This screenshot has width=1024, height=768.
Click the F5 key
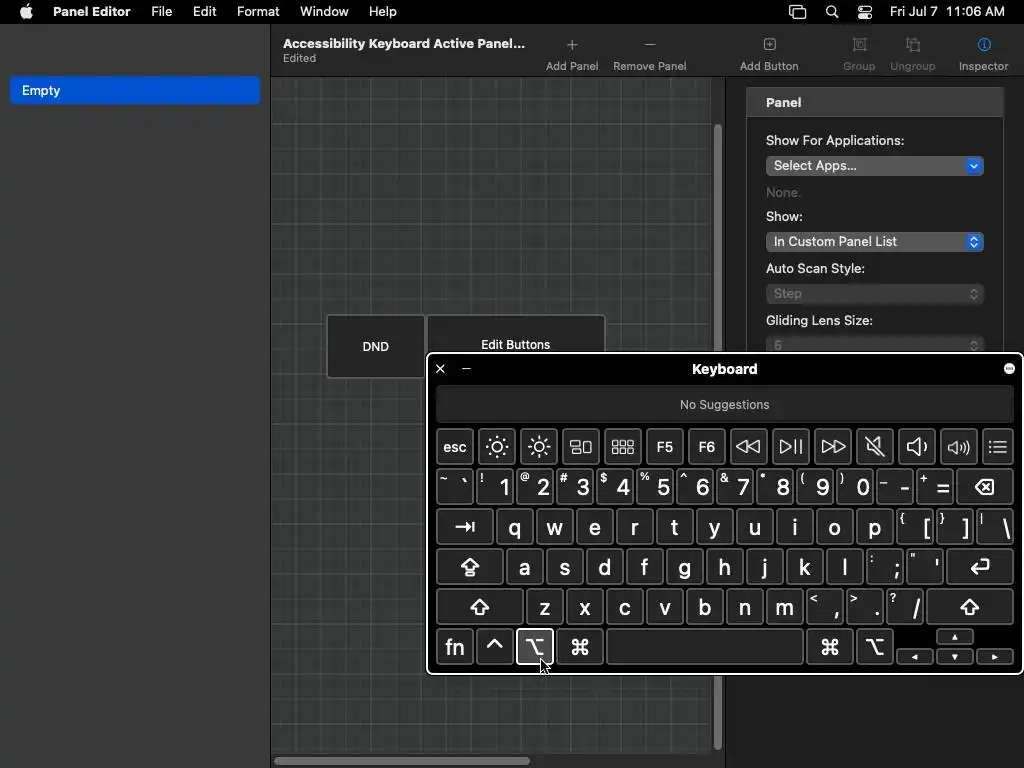click(665, 447)
